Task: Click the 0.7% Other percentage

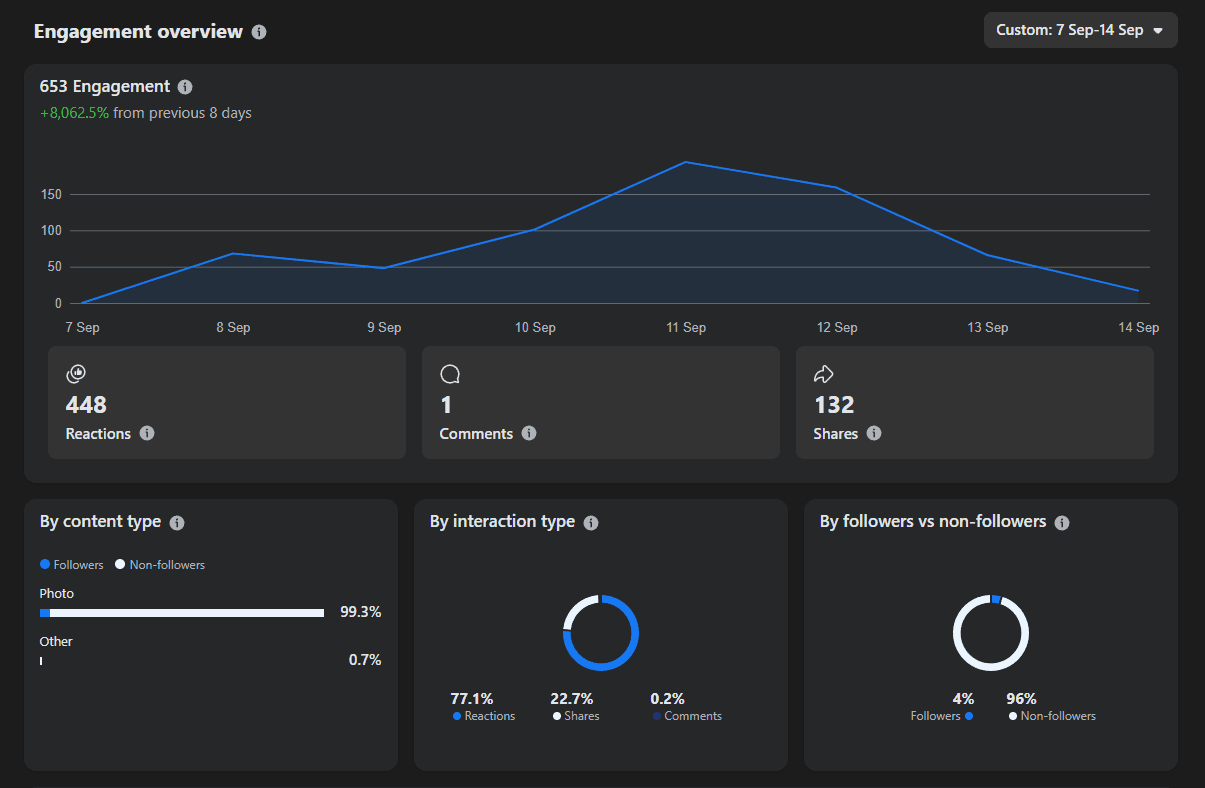Action: click(x=365, y=660)
